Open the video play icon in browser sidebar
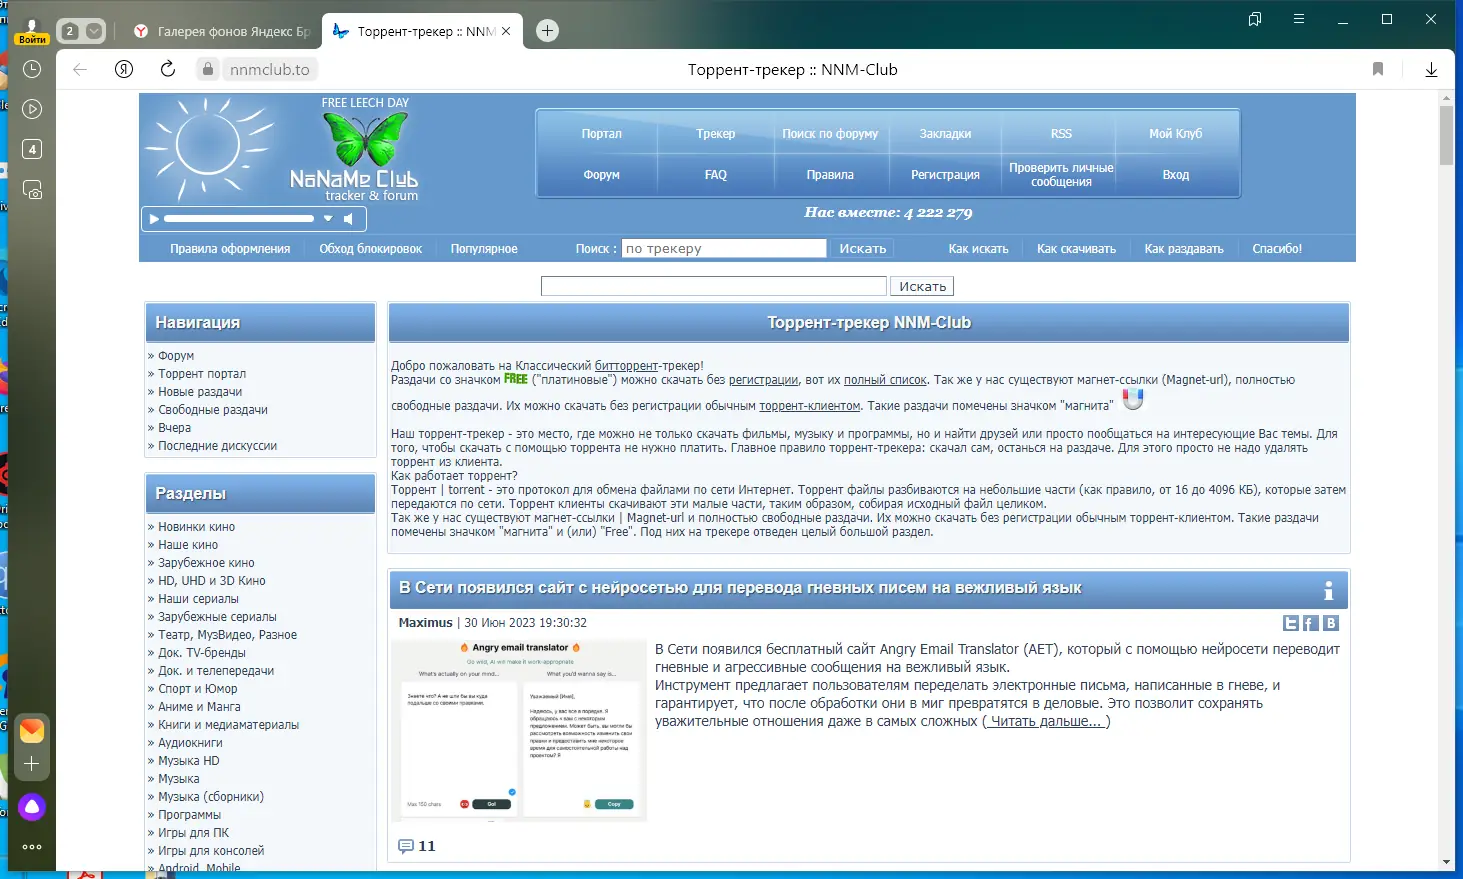Screen dimensions: 1463x879 click(x=32, y=109)
